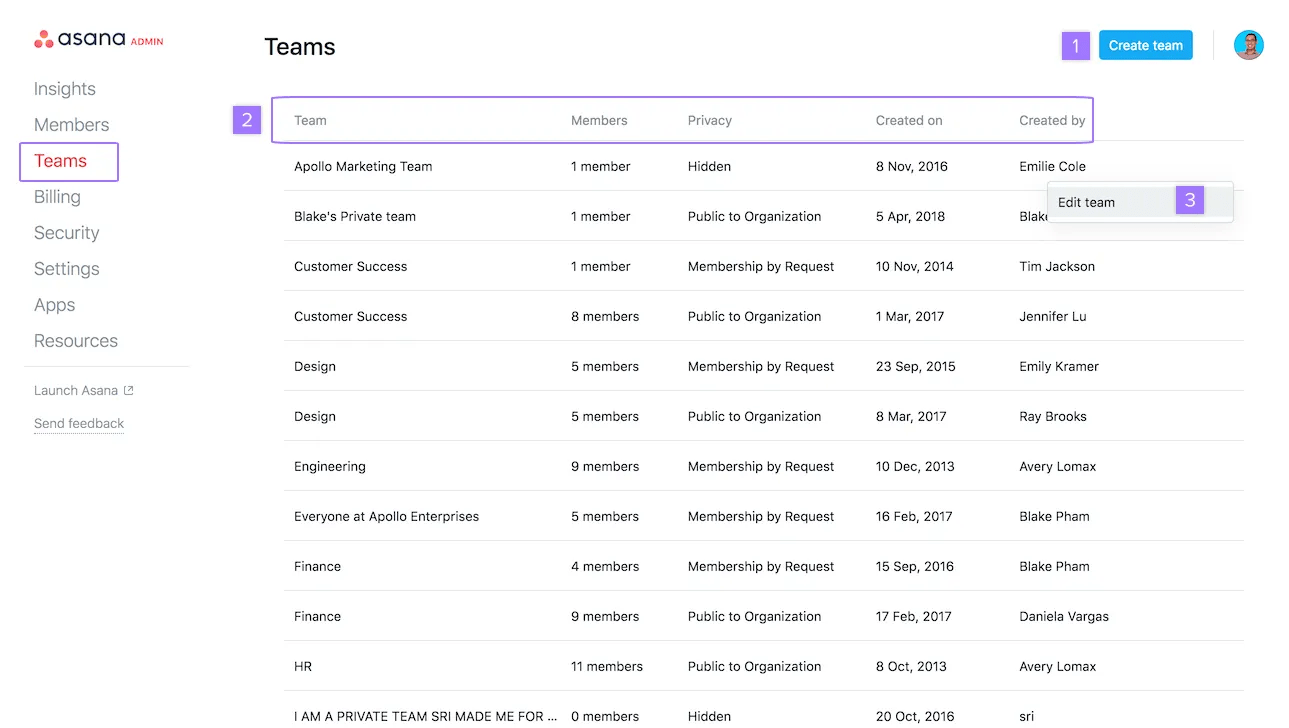Click the external-link icon beside Launch Asana
This screenshot has height=728, width=1289.
127,389
